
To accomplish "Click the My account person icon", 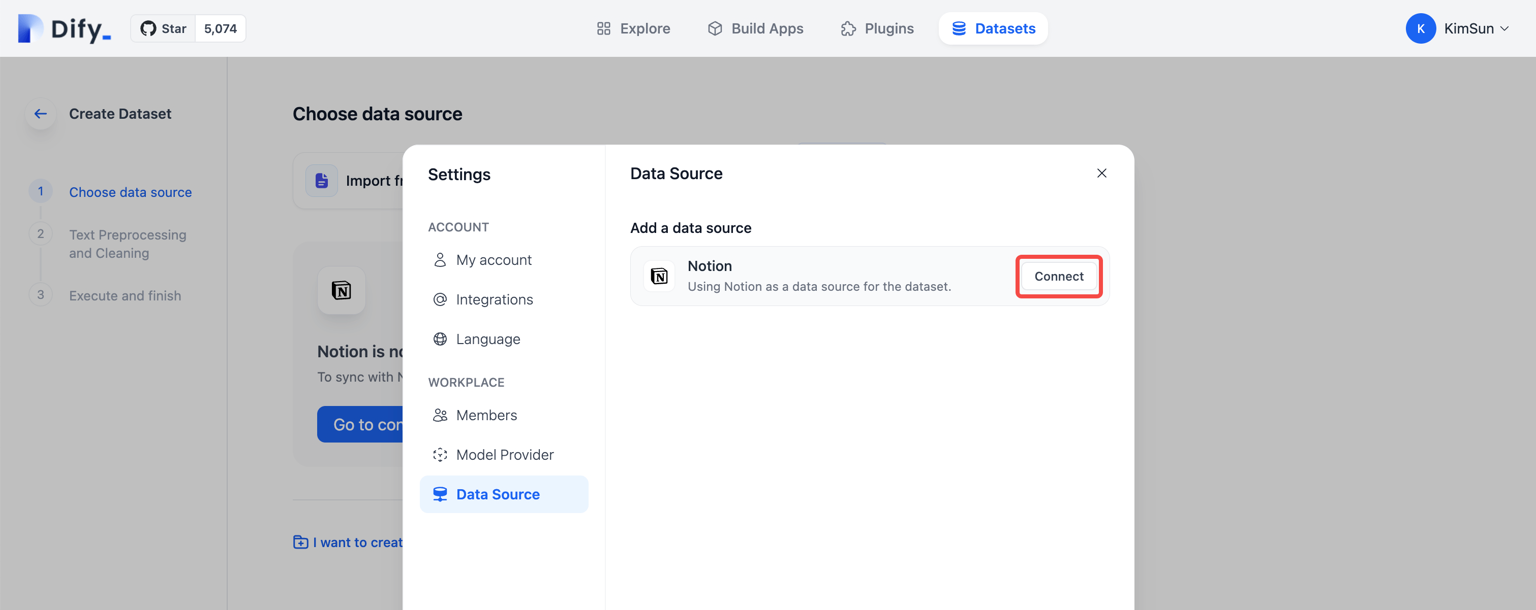I will click(x=440, y=260).
